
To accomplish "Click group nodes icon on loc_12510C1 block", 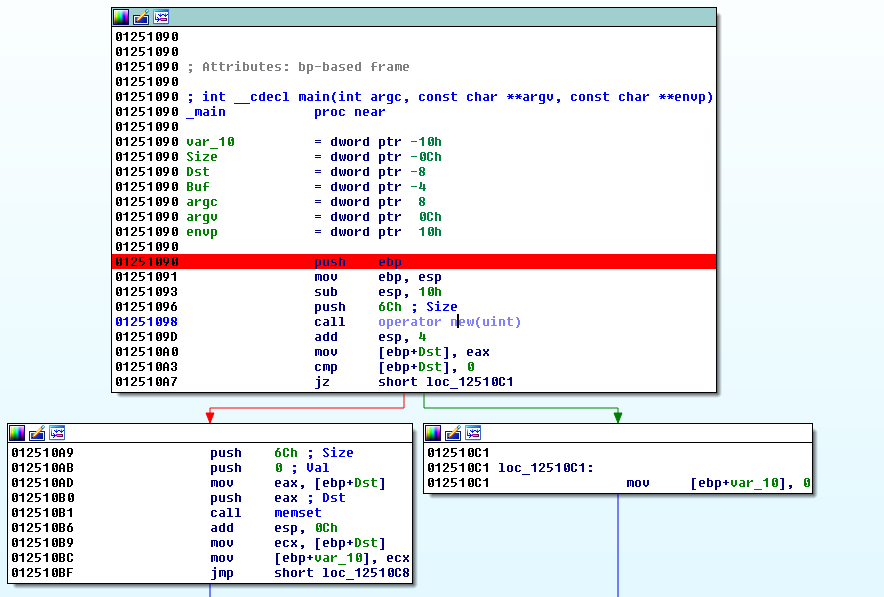I will pyautogui.click(x=473, y=433).
